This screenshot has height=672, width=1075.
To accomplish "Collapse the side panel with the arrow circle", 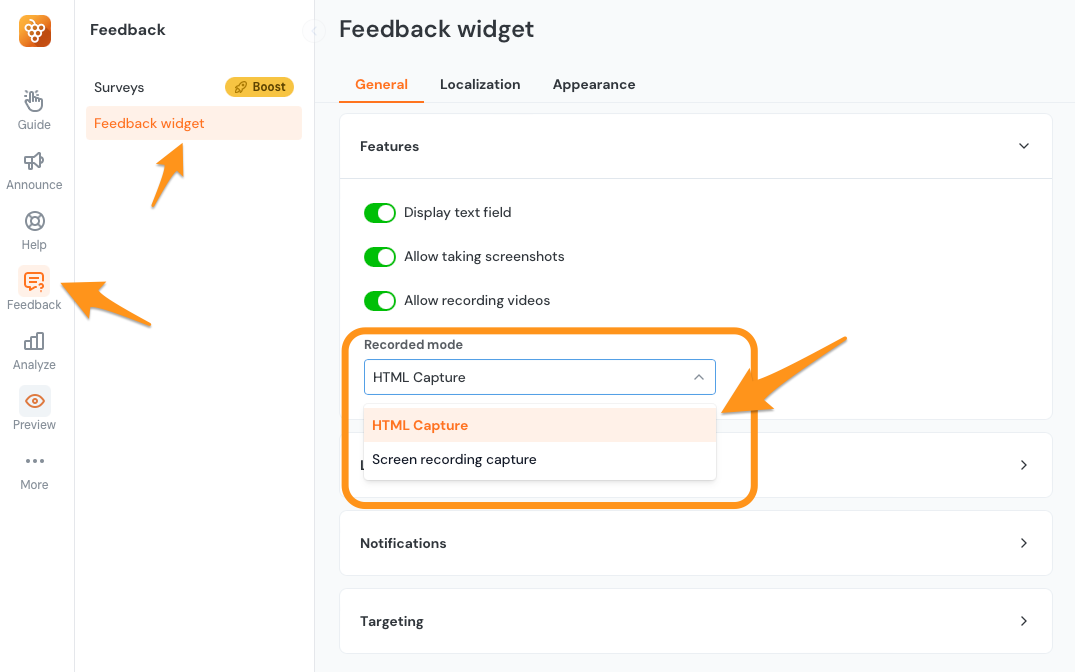I will pos(314,30).
